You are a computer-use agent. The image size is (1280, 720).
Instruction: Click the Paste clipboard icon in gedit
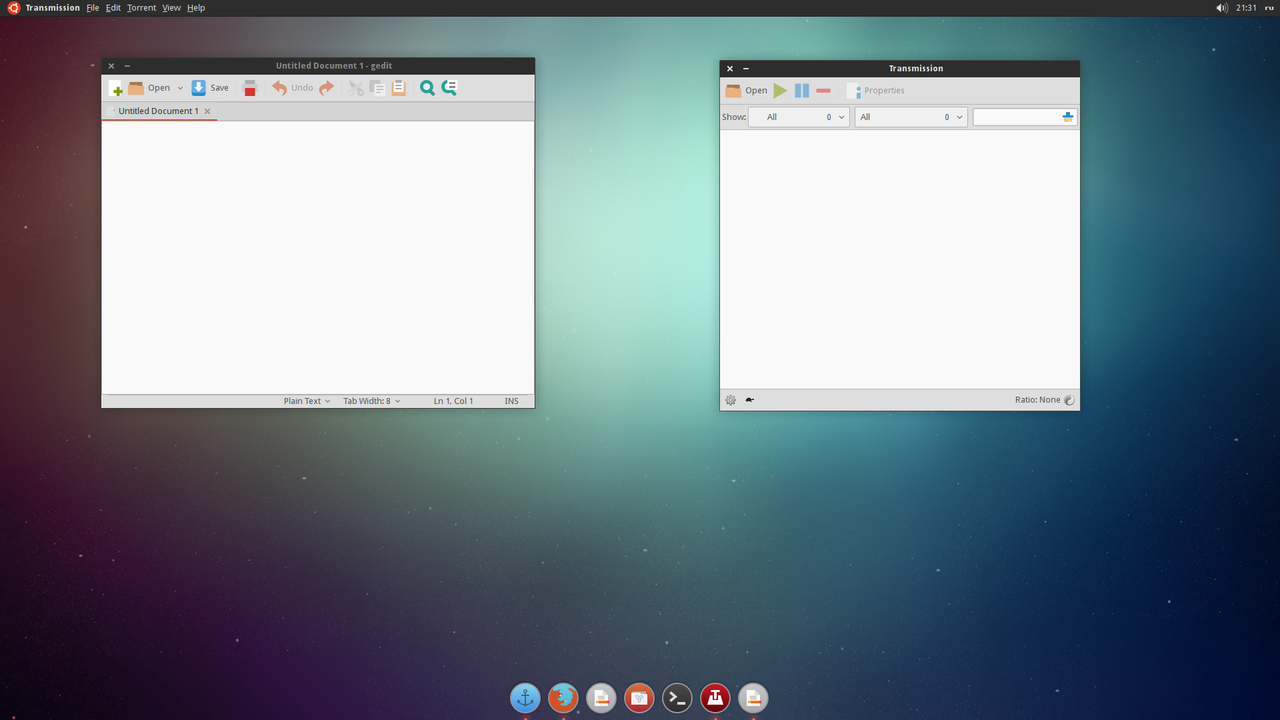(x=398, y=88)
